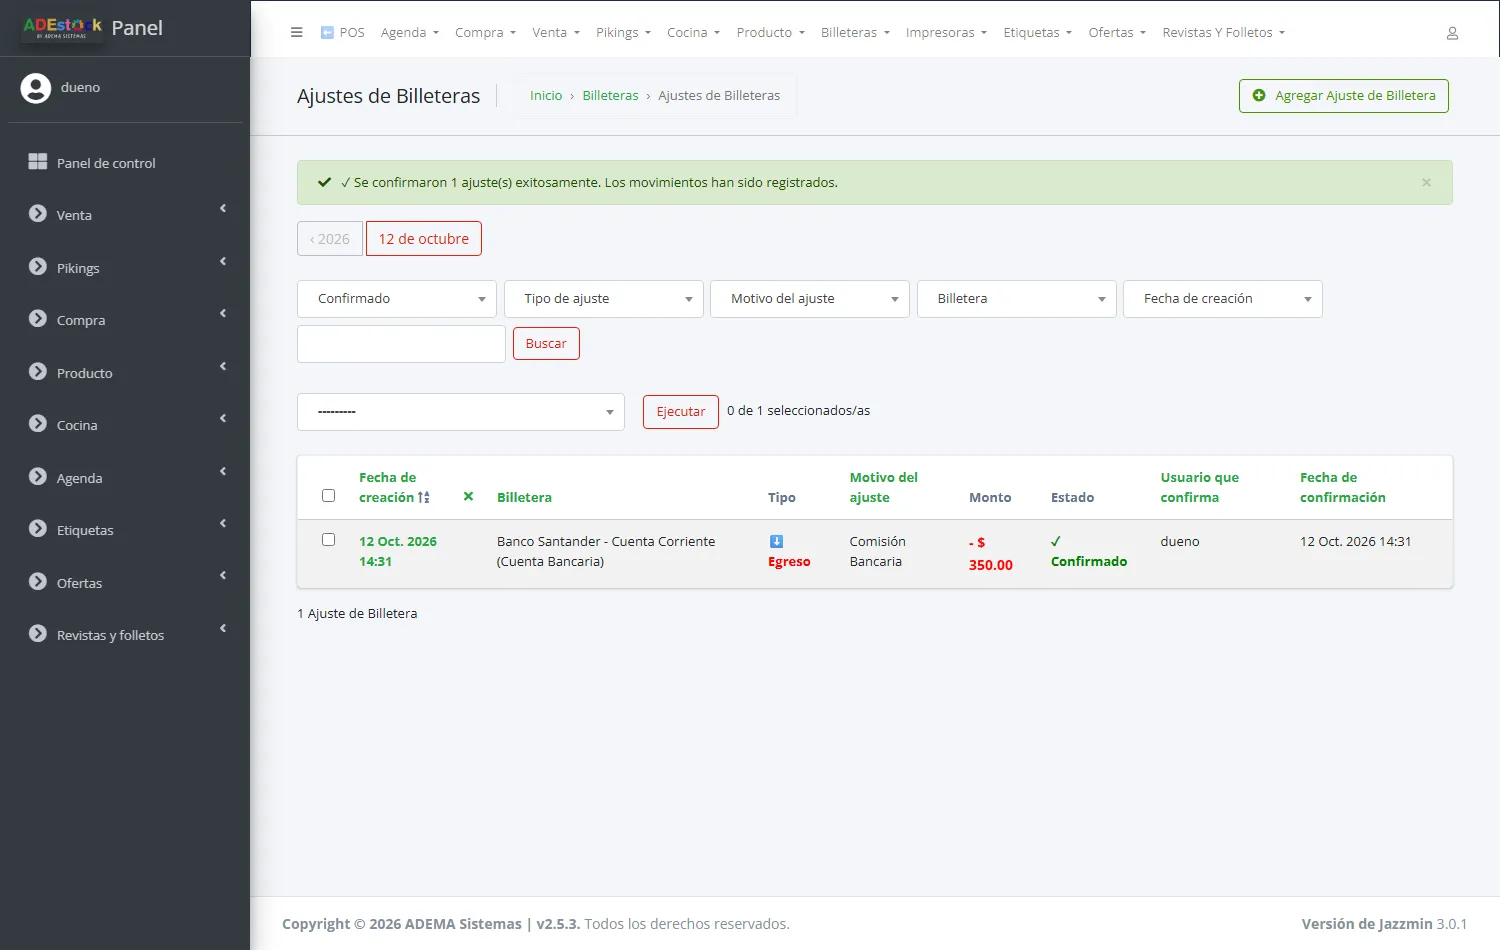Open the Confirmado status filter dropdown
The height and width of the screenshot is (950, 1500).
(x=397, y=299)
